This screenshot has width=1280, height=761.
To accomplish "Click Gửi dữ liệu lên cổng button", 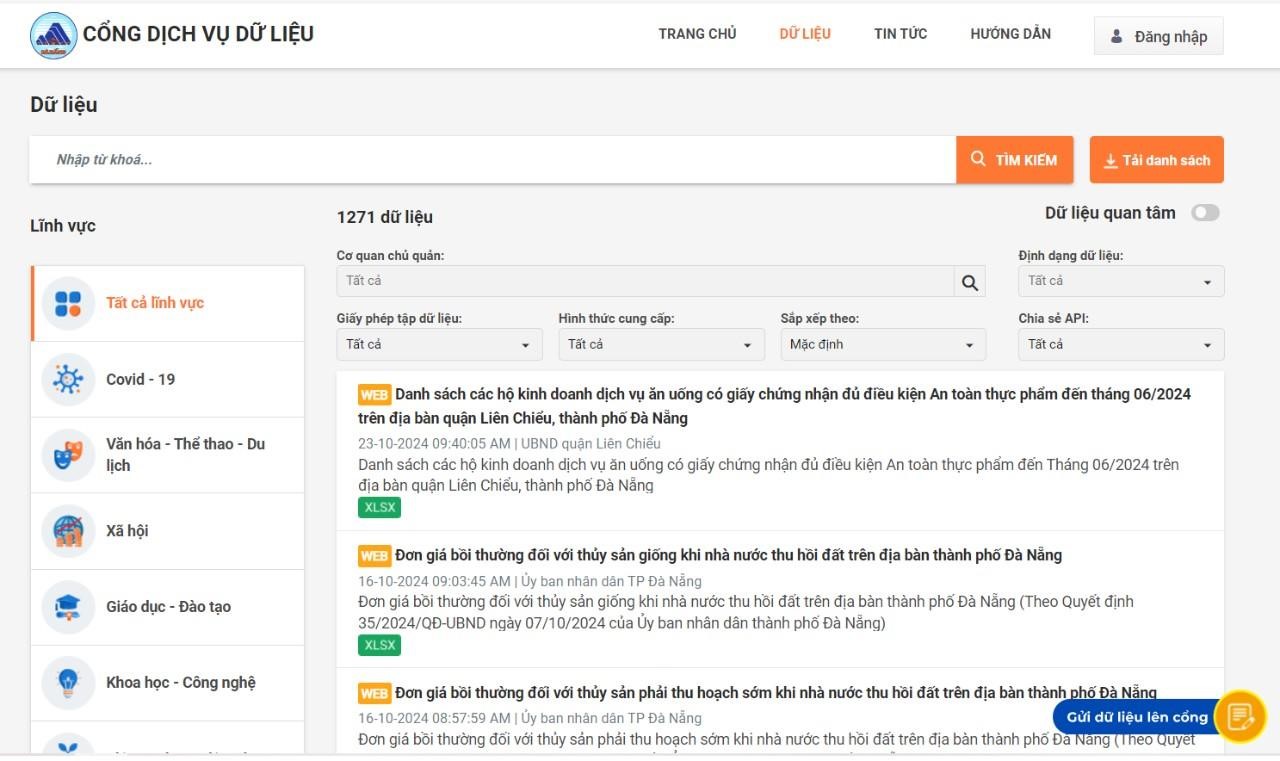I will 1138,717.
